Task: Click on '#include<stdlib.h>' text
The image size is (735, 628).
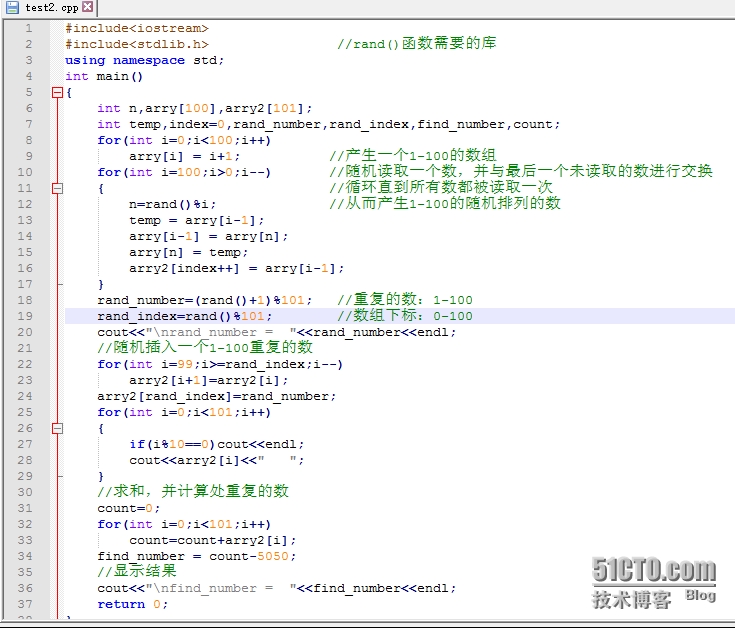Action: click(x=137, y=44)
